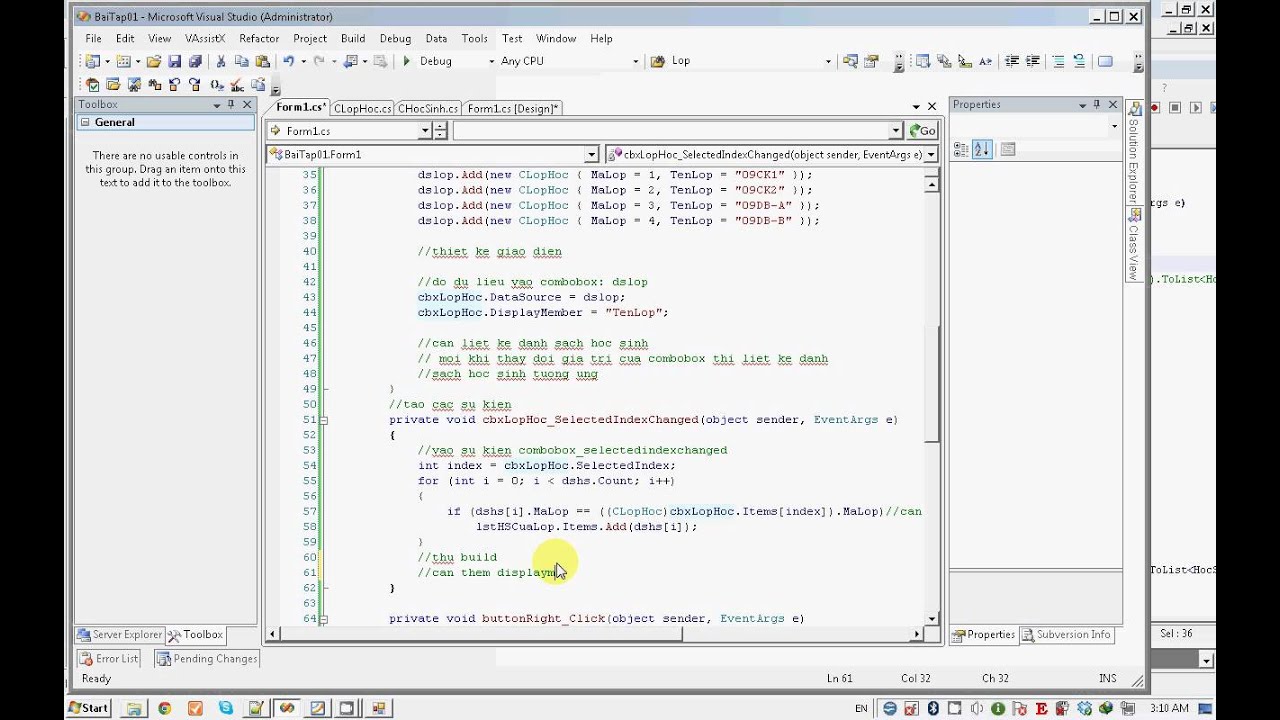Open the Solution Explorer side tab
The height and width of the screenshot is (720, 1280).
[1134, 153]
